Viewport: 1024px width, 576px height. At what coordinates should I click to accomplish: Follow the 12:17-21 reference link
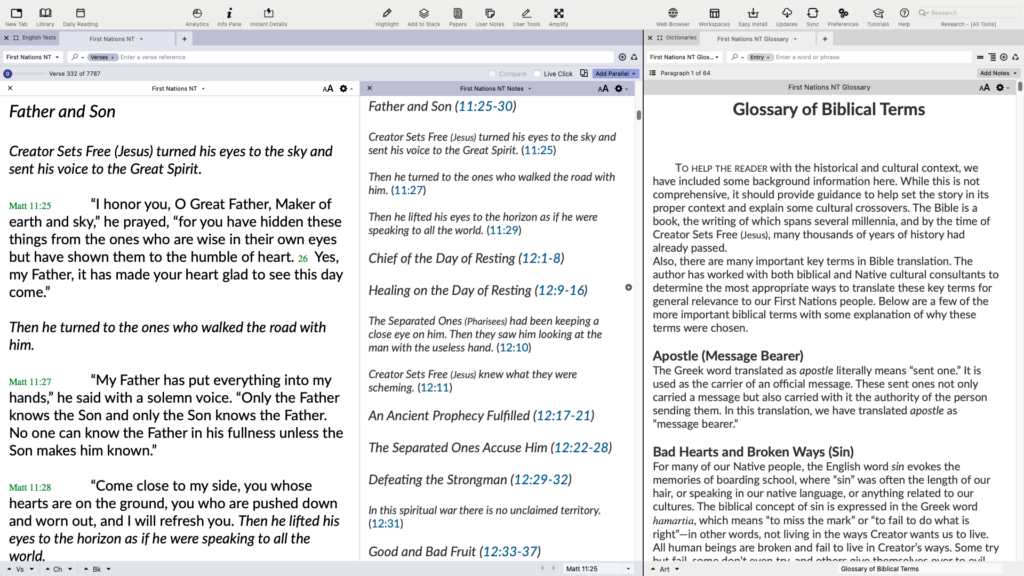pos(564,416)
